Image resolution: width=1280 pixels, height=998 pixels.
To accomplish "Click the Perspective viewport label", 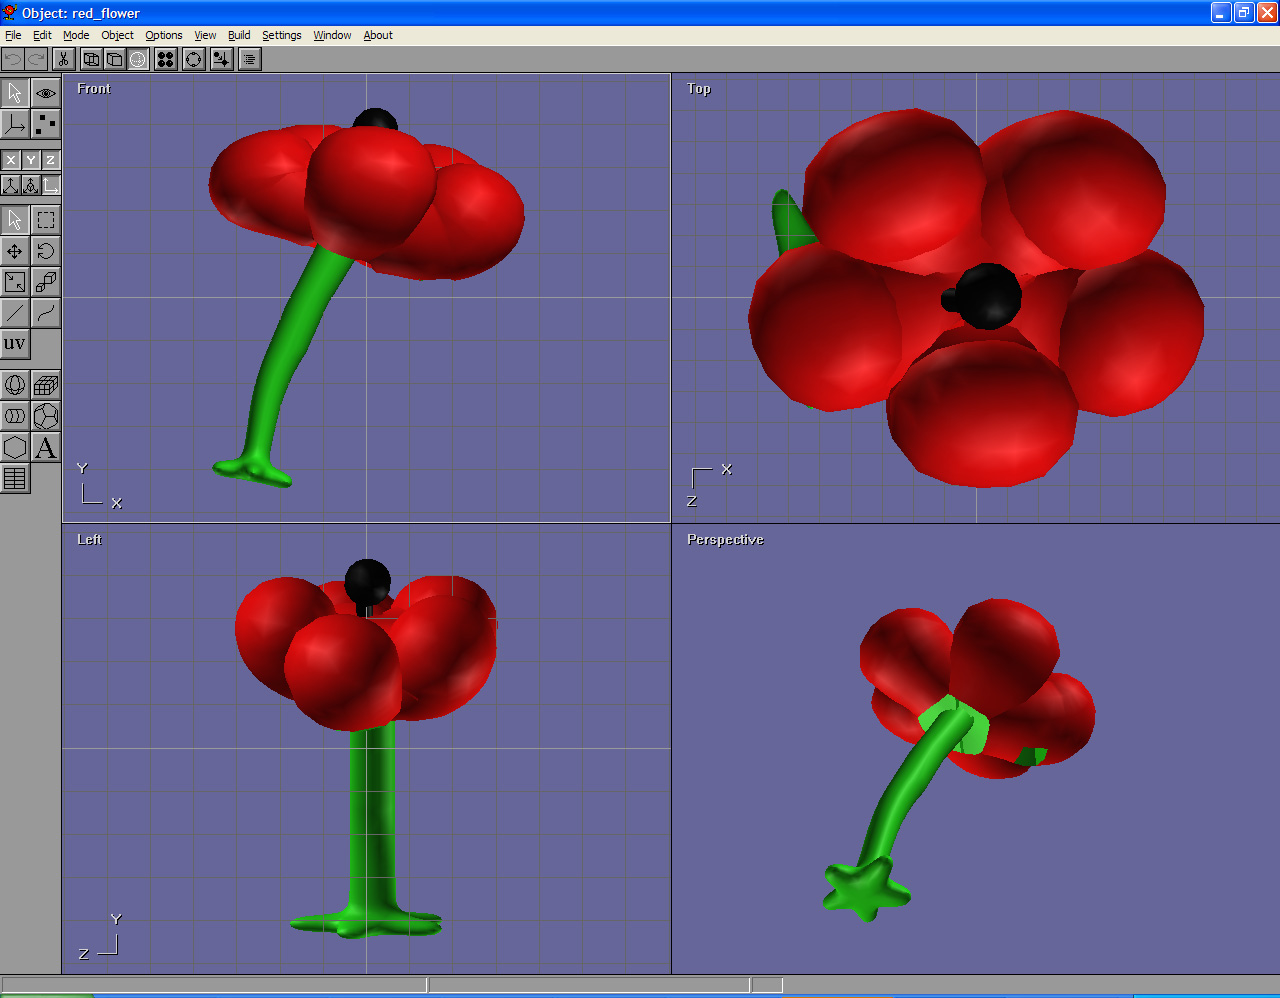I will click(x=725, y=540).
